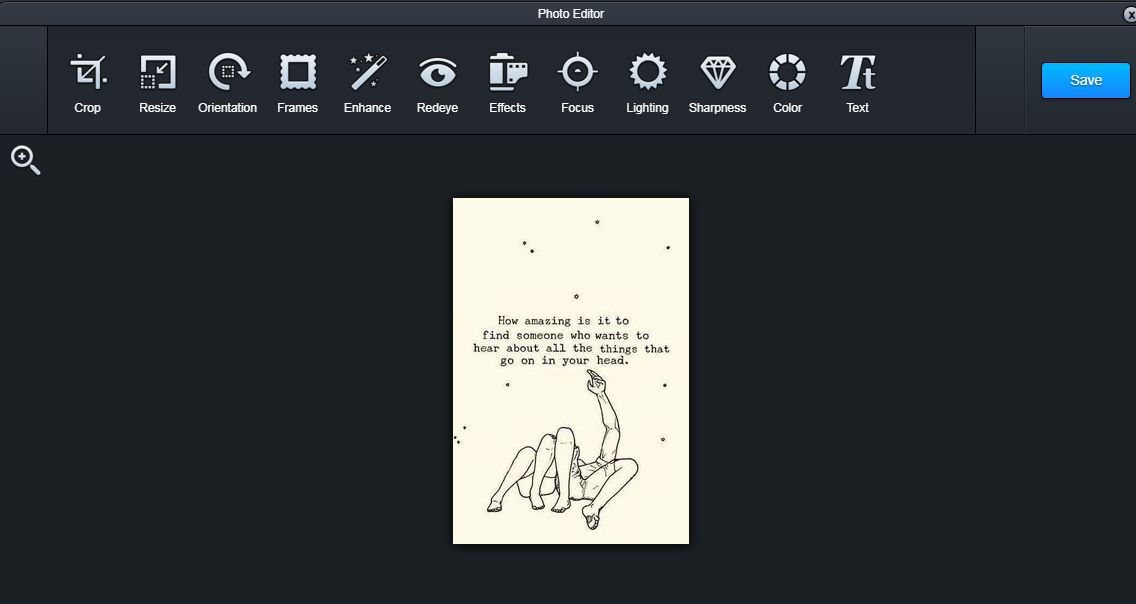Viewport: 1136px width, 604px height.
Task: Zoom in with the magnifier icon
Action: (x=25, y=161)
